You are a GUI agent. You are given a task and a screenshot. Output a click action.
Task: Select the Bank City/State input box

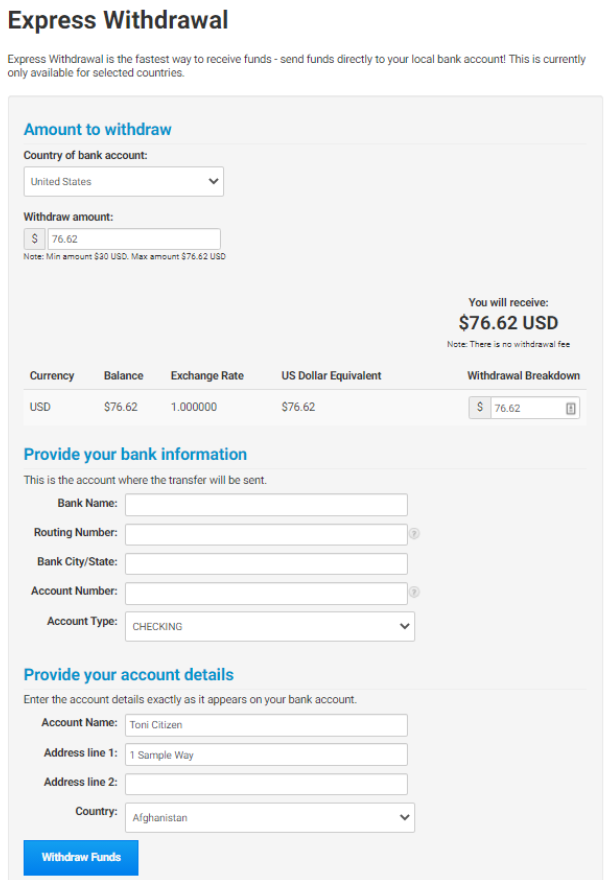266,563
